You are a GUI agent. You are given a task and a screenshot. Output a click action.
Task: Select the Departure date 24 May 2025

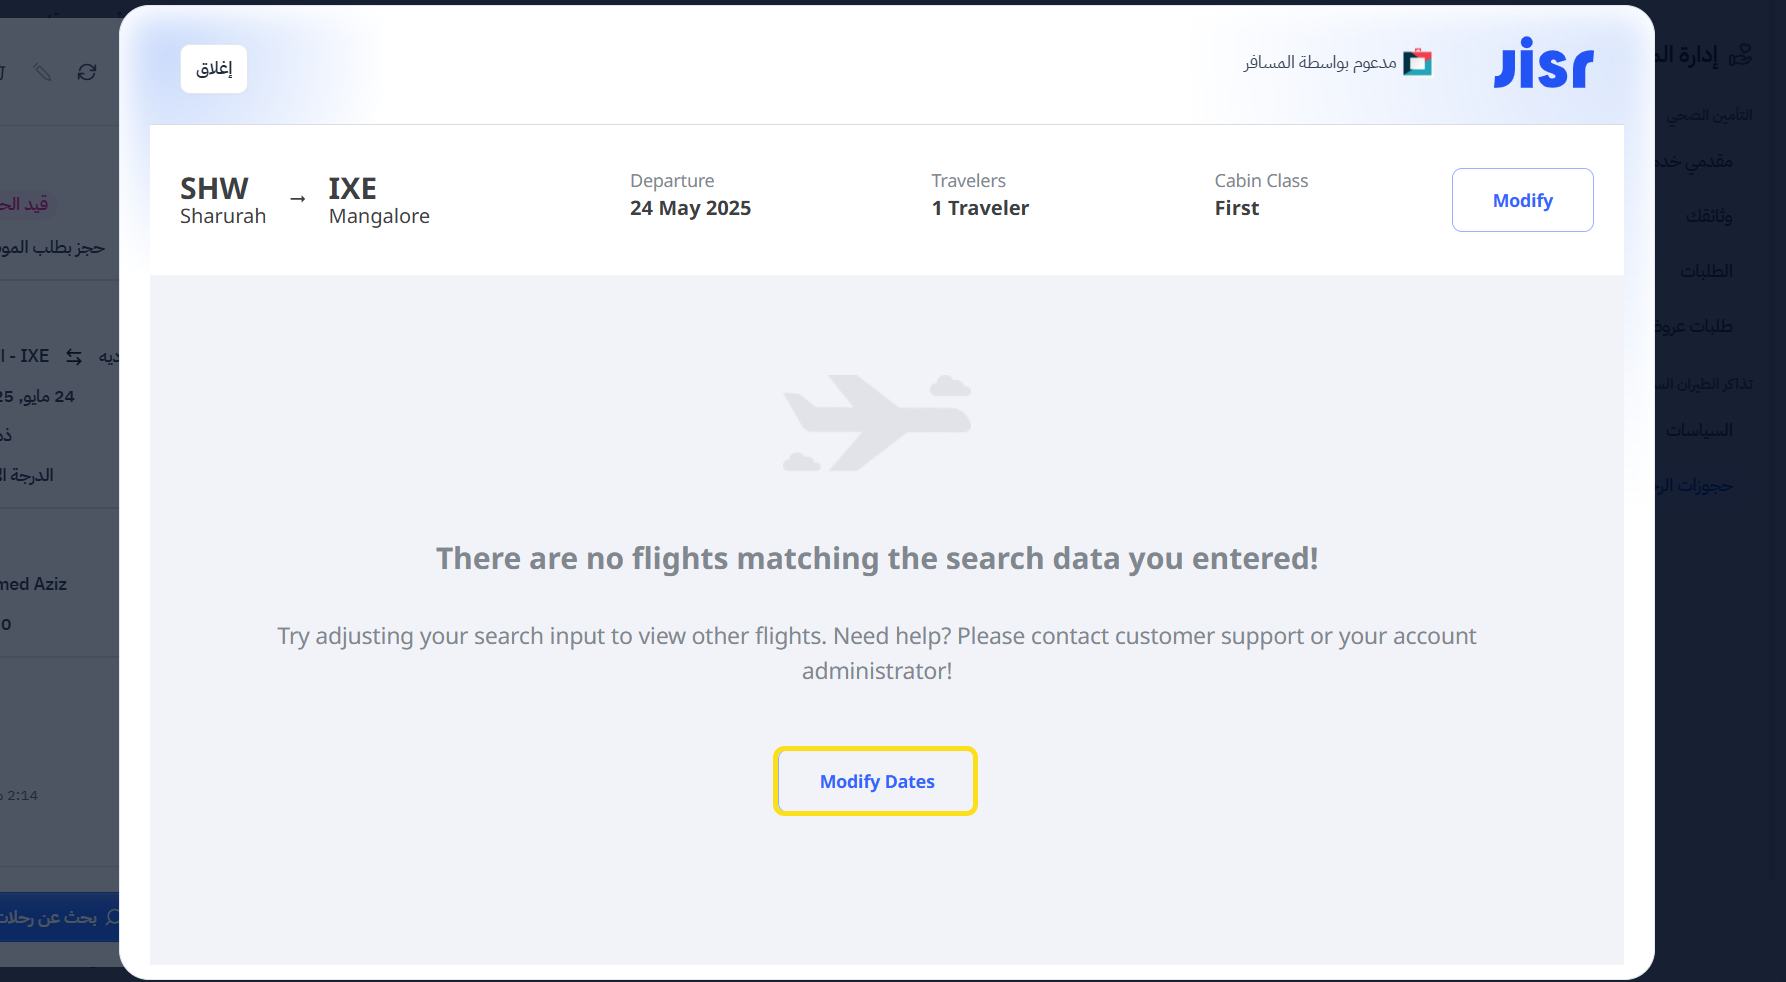[x=690, y=207]
